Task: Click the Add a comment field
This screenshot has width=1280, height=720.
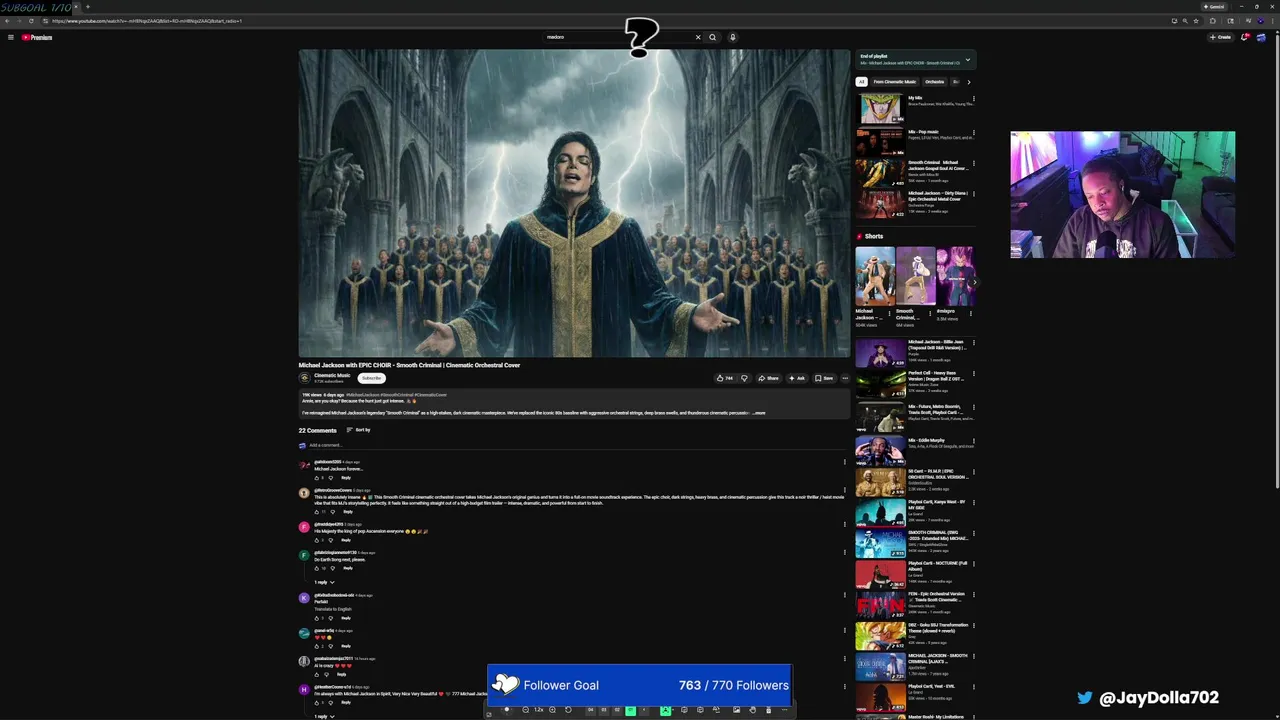Action: pyautogui.click(x=575, y=445)
